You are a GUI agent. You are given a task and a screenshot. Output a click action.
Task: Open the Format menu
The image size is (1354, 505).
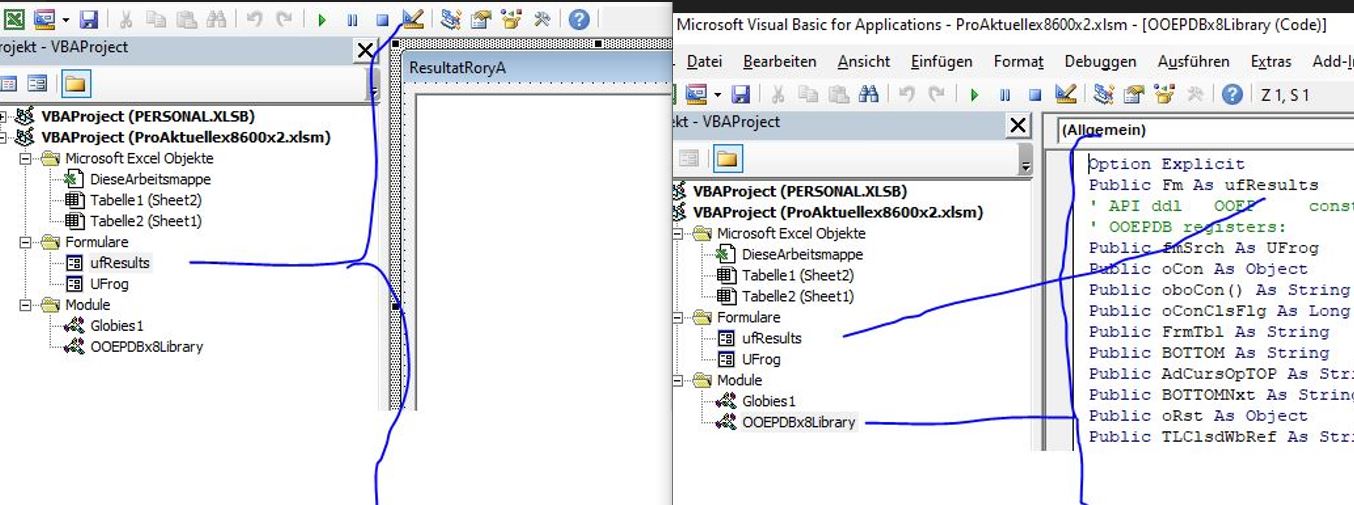click(x=1018, y=62)
